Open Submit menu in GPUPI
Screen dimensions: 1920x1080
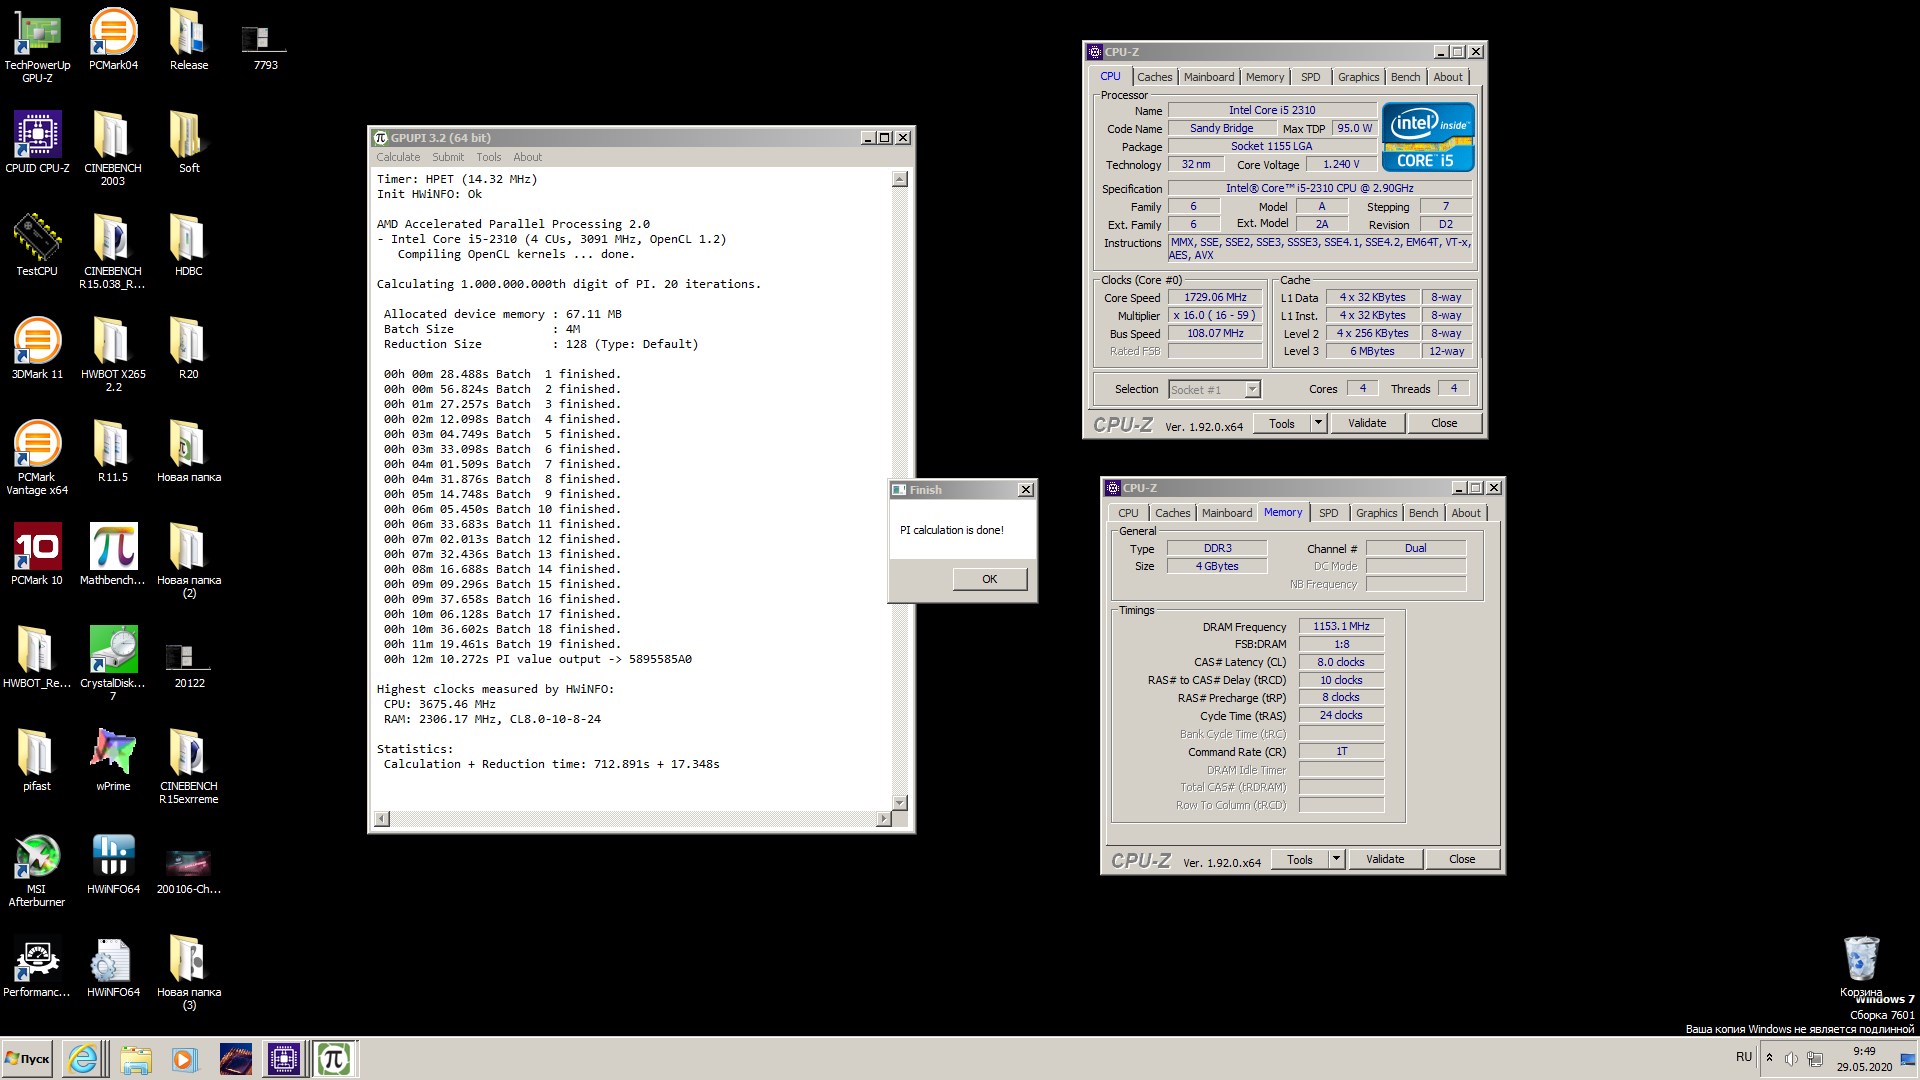[448, 157]
